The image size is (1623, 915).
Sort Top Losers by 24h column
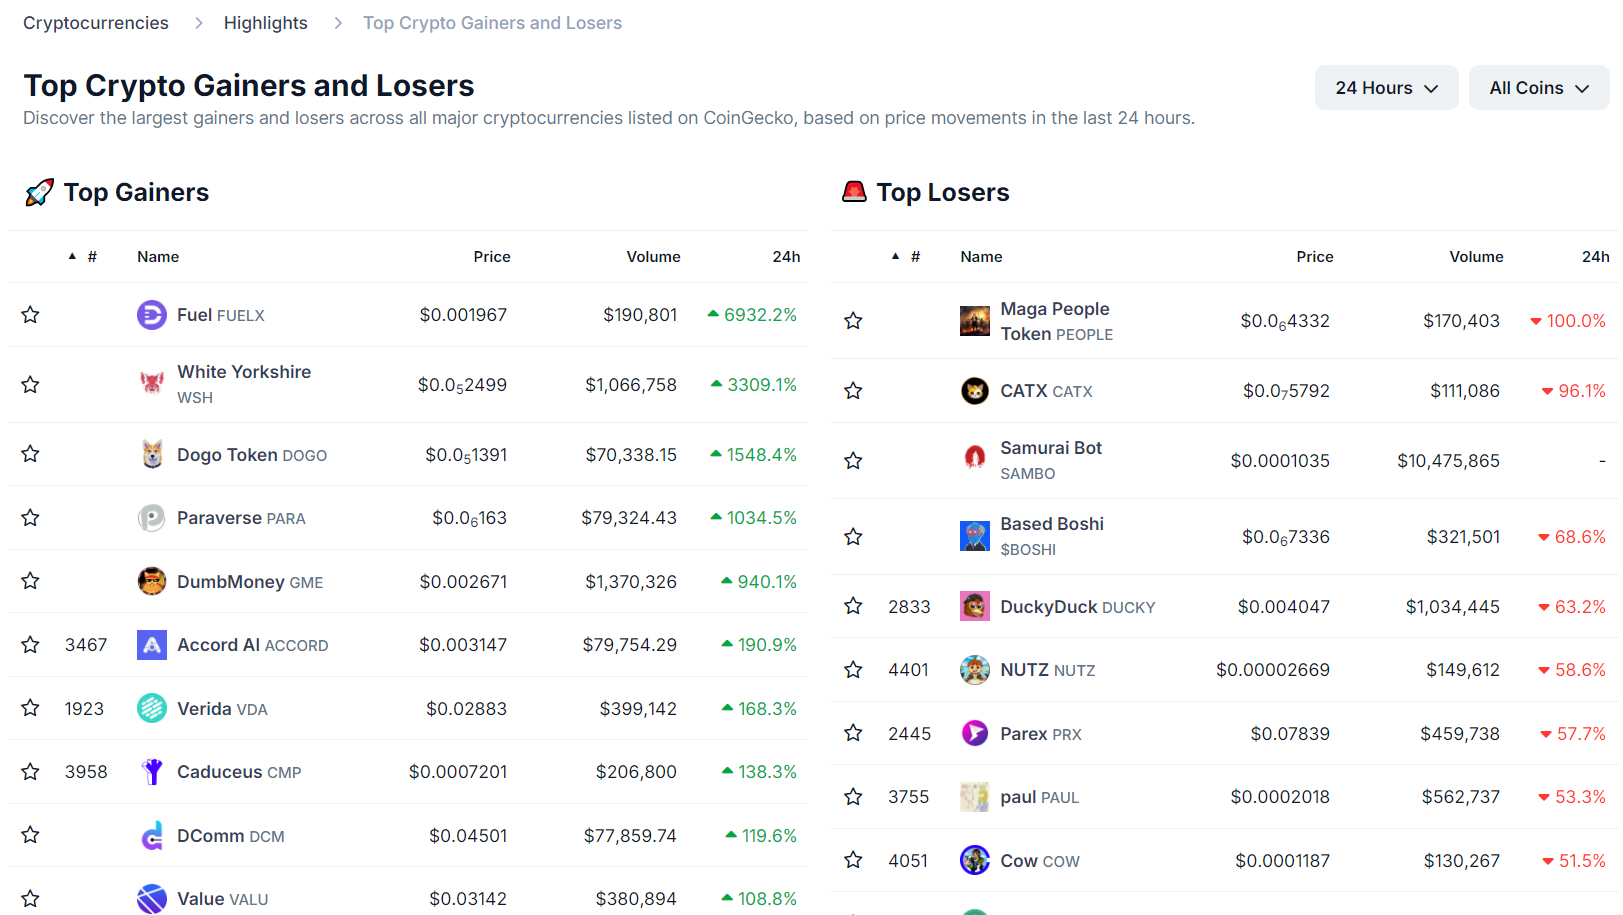coord(1595,257)
